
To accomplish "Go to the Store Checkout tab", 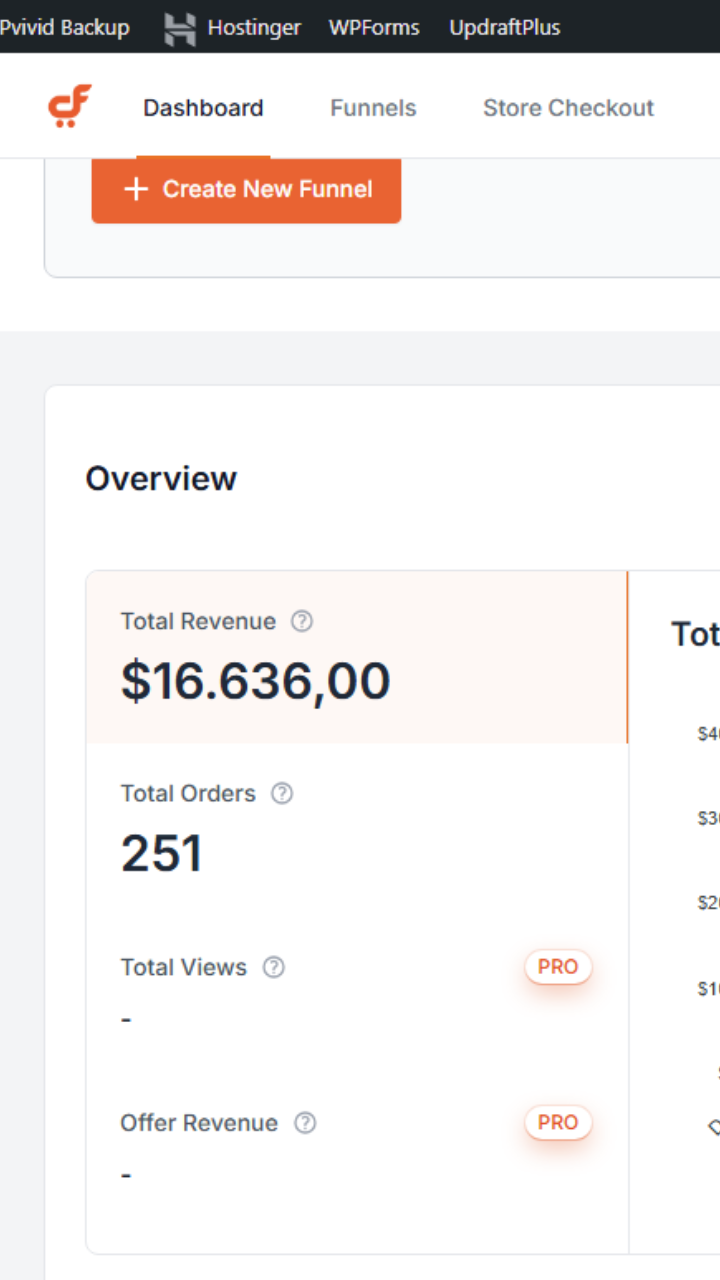I will click(x=568, y=108).
